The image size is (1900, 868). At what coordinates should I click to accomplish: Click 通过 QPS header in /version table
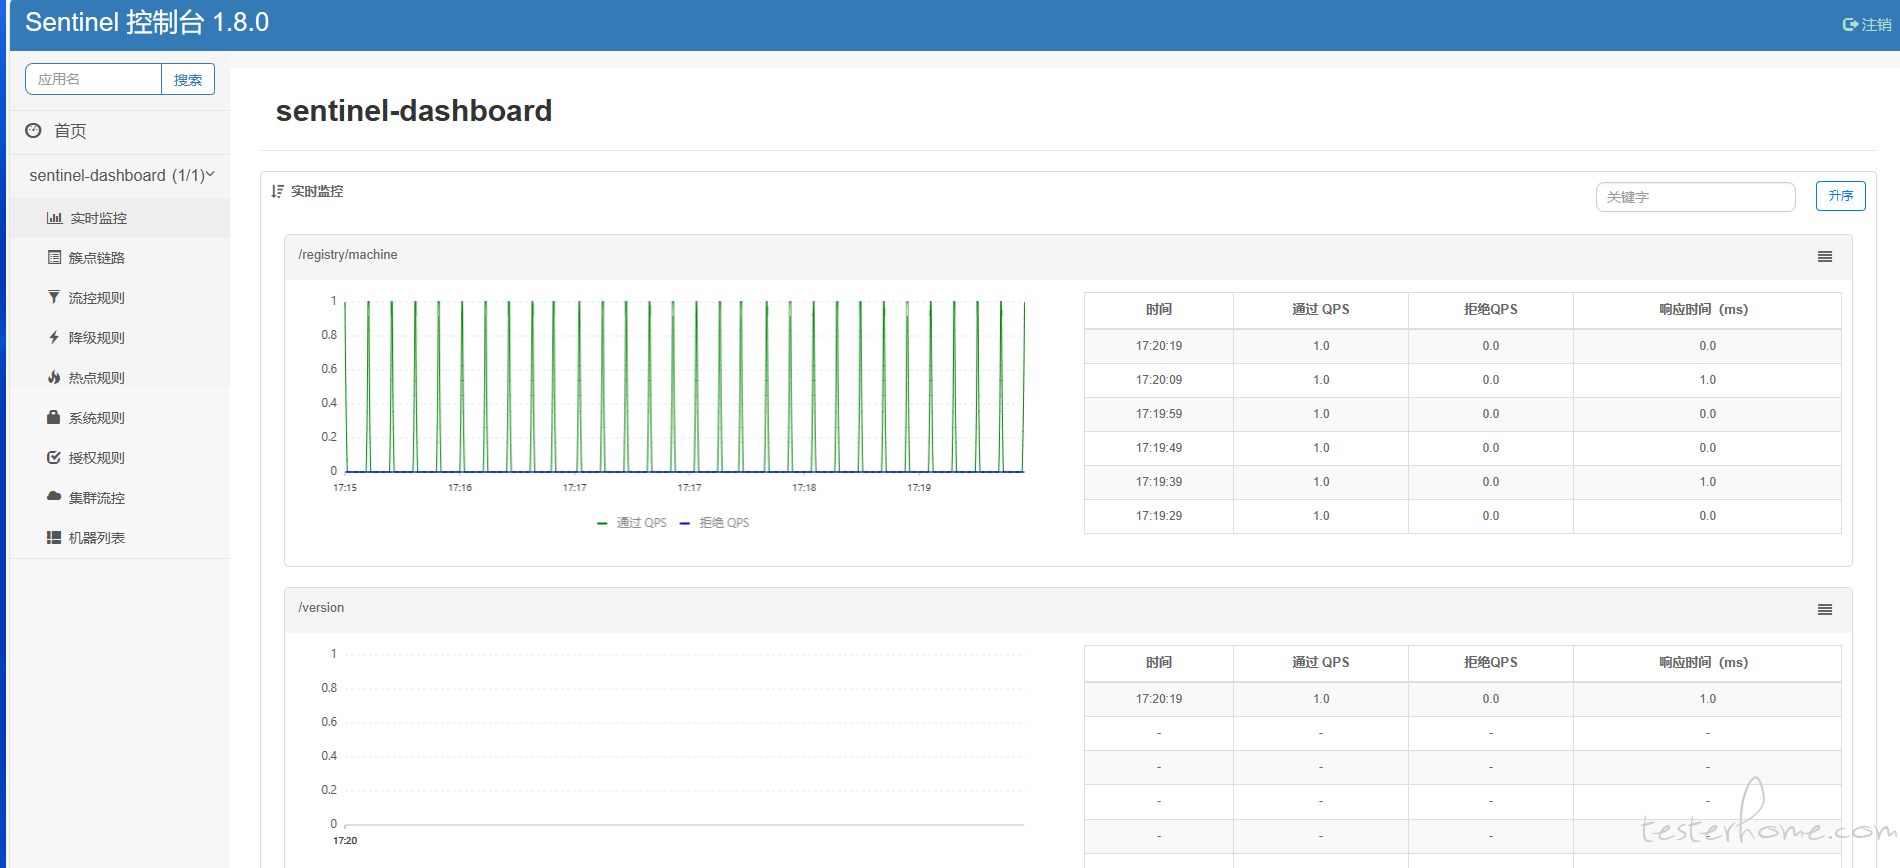tap(1321, 663)
